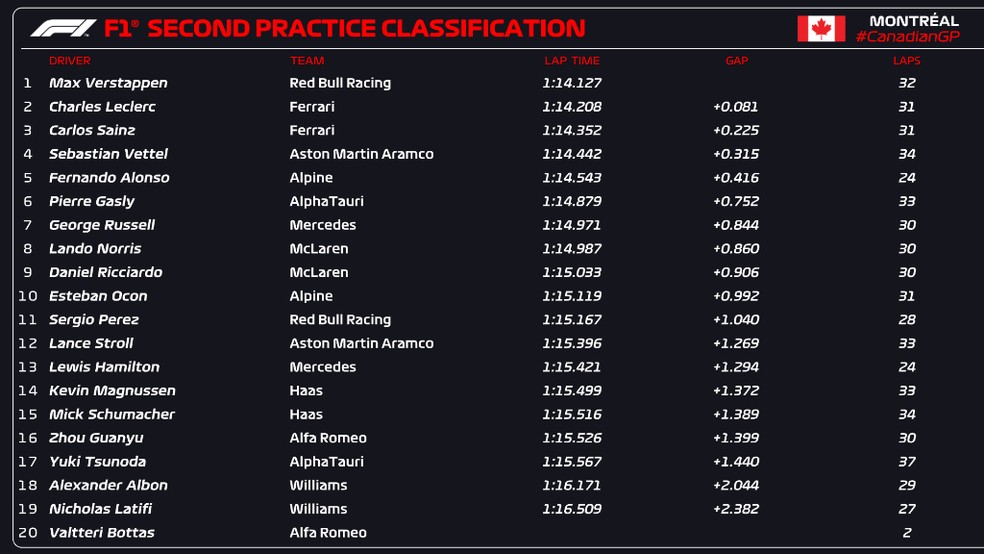Click Yuki Tsunoda's lap count 37
Screen dimensions: 984x554
[x=907, y=462]
